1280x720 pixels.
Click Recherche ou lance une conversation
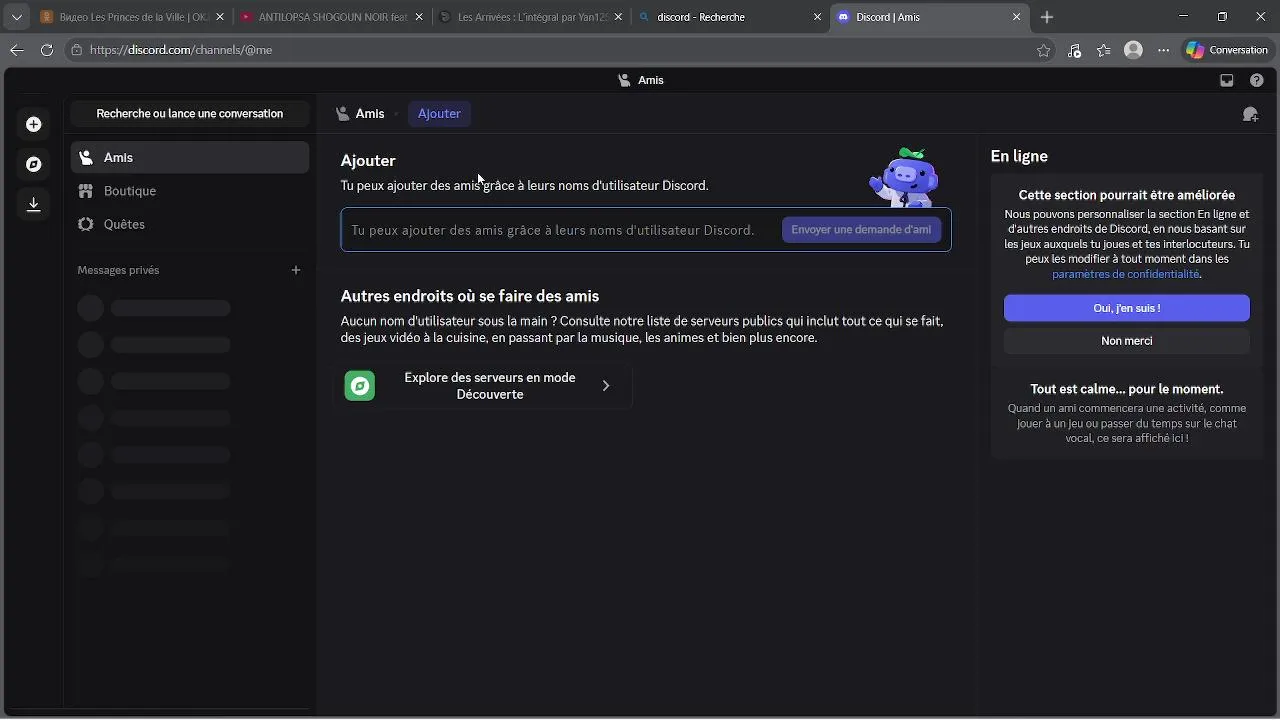pos(190,114)
